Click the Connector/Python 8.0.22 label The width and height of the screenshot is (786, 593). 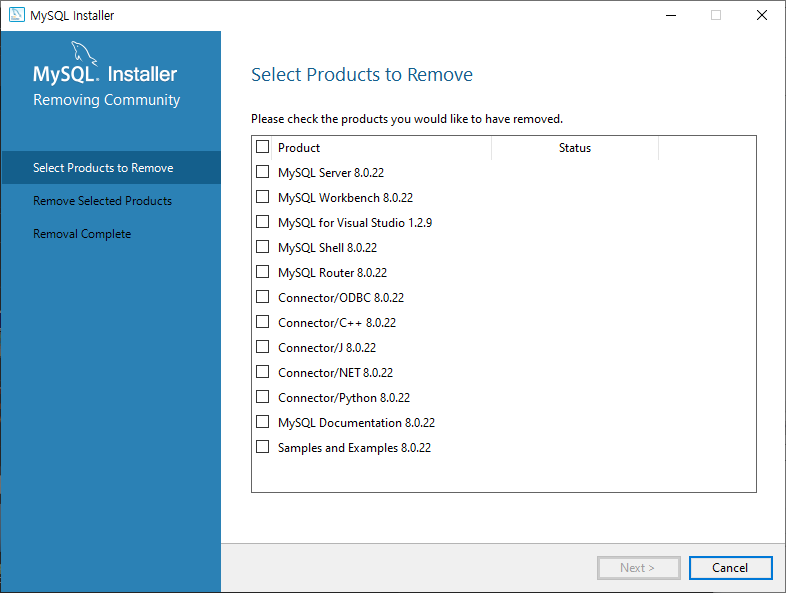click(x=344, y=399)
